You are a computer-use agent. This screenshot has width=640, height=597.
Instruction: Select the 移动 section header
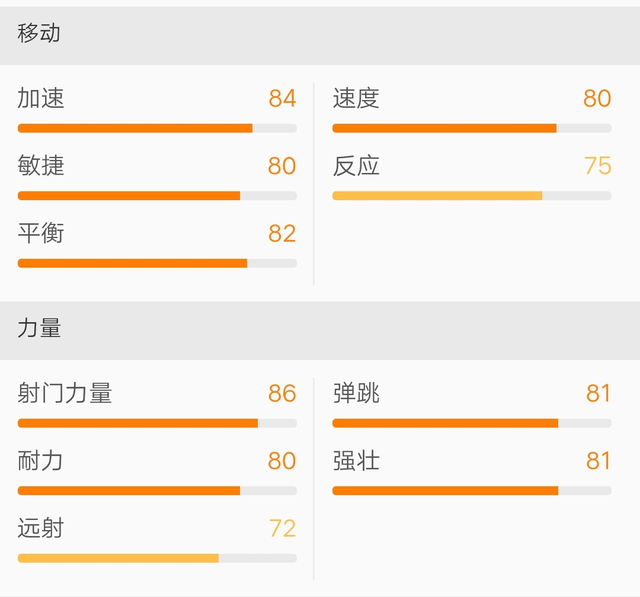[x=320, y=36]
